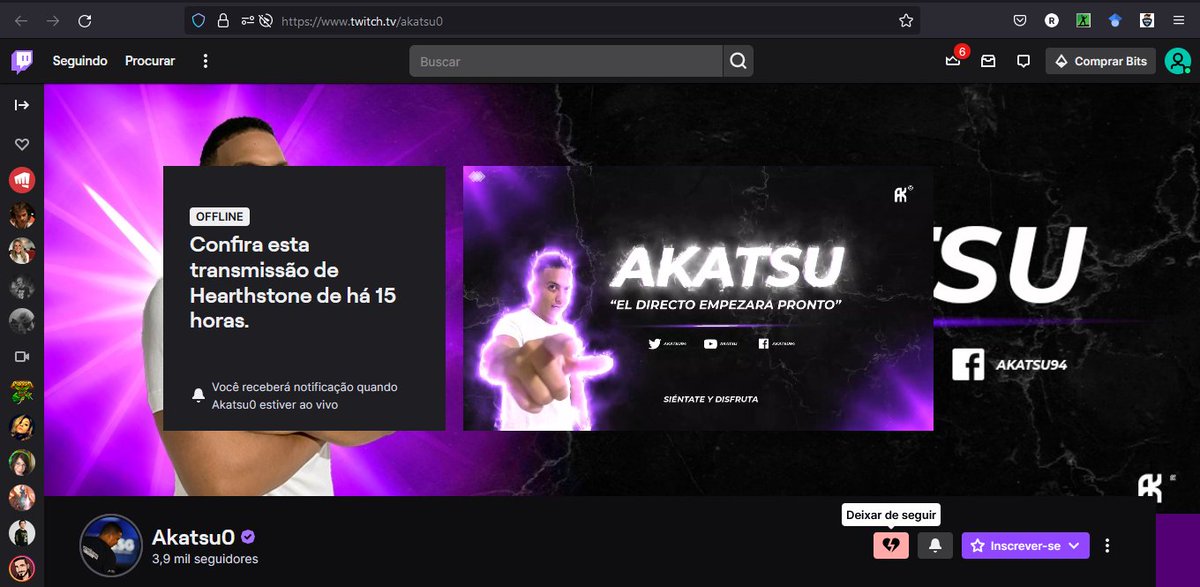Click the verified badge next to Akatsu0
Screen dimensions: 1200x587
[x=247, y=537]
